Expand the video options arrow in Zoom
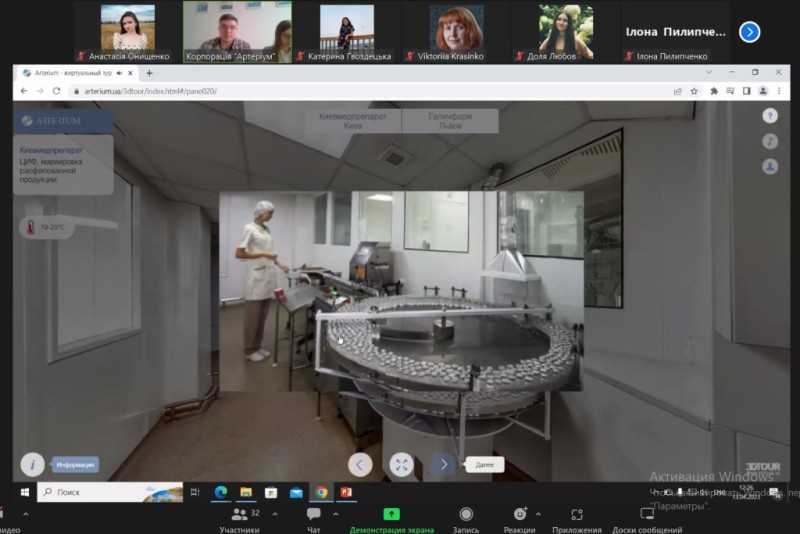The height and width of the screenshot is (534, 800). (x=26, y=514)
